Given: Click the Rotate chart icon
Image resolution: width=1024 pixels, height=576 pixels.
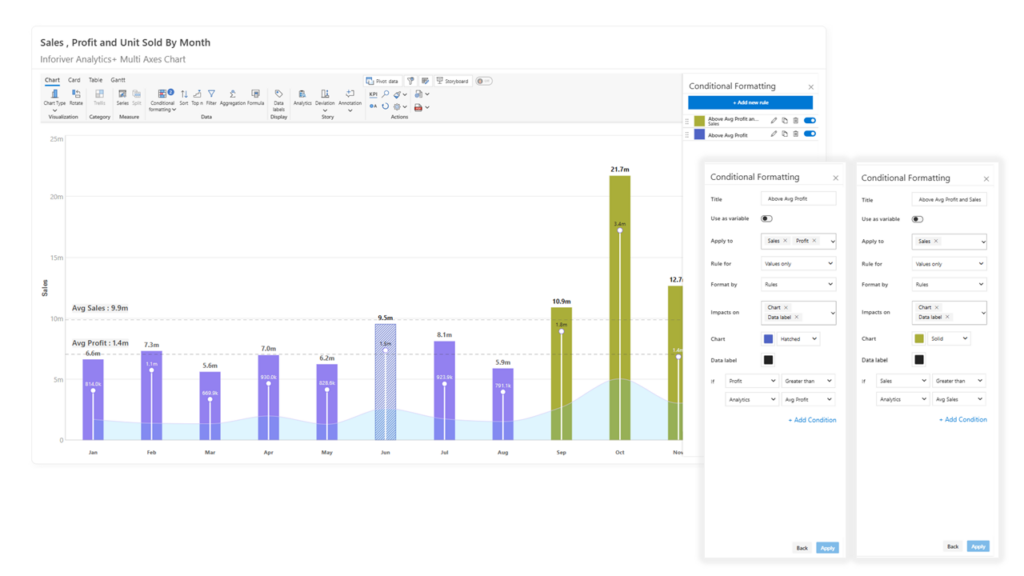Looking at the screenshot, I should coord(76,94).
